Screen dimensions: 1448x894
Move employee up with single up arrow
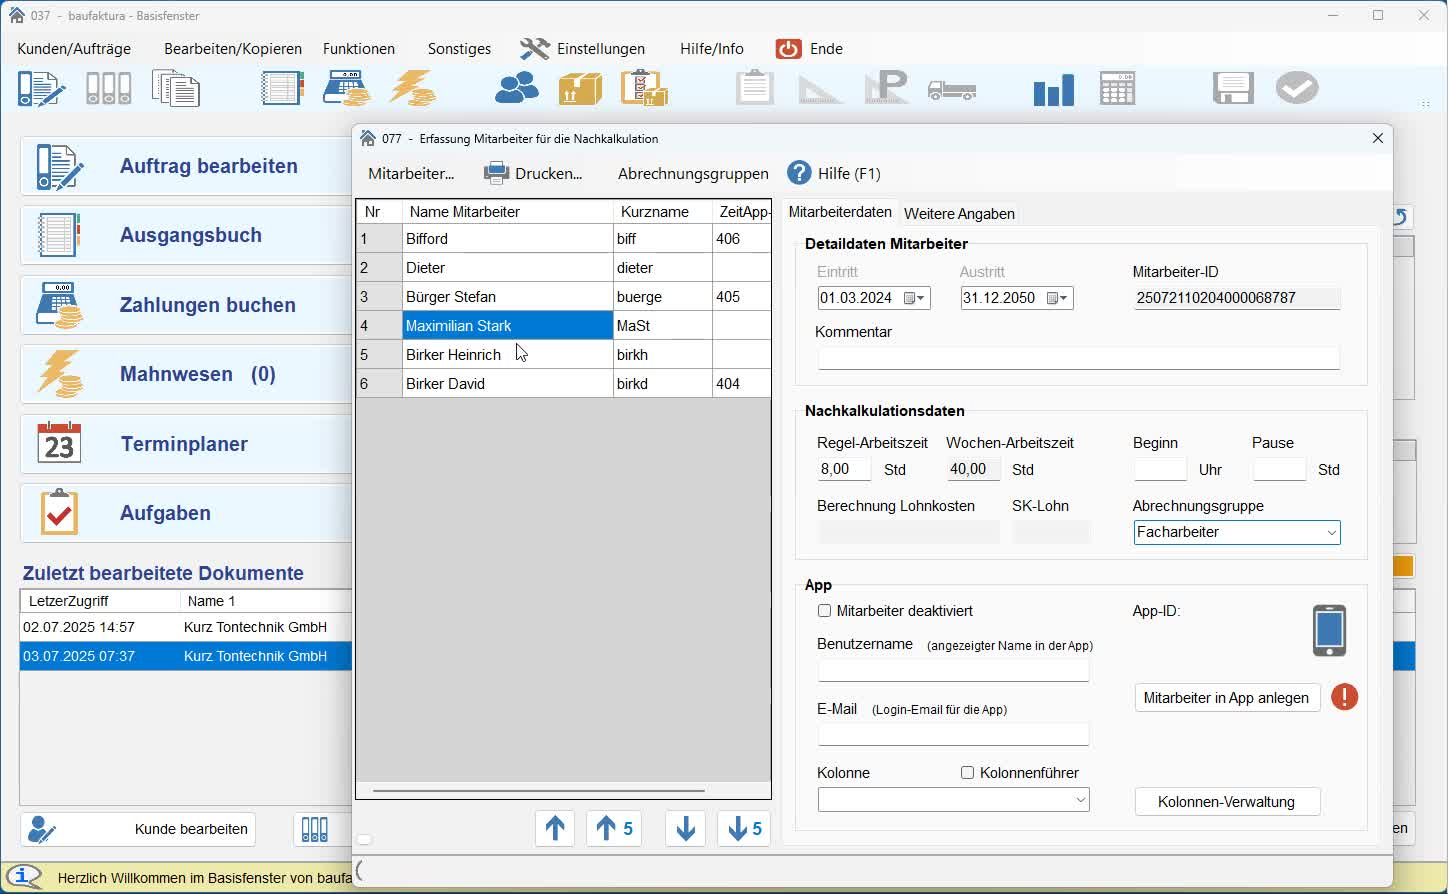pos(555,828)
